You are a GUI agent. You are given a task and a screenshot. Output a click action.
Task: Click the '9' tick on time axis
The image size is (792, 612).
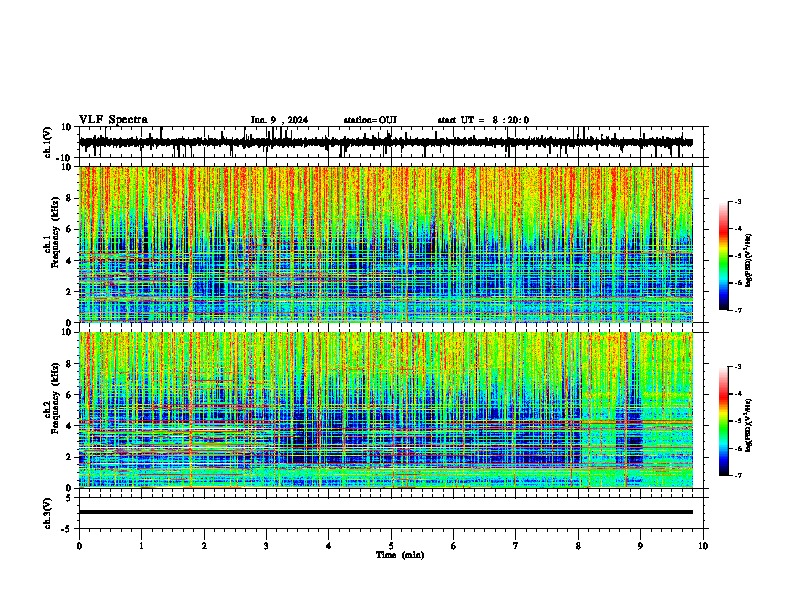click(x=640, y=546)
